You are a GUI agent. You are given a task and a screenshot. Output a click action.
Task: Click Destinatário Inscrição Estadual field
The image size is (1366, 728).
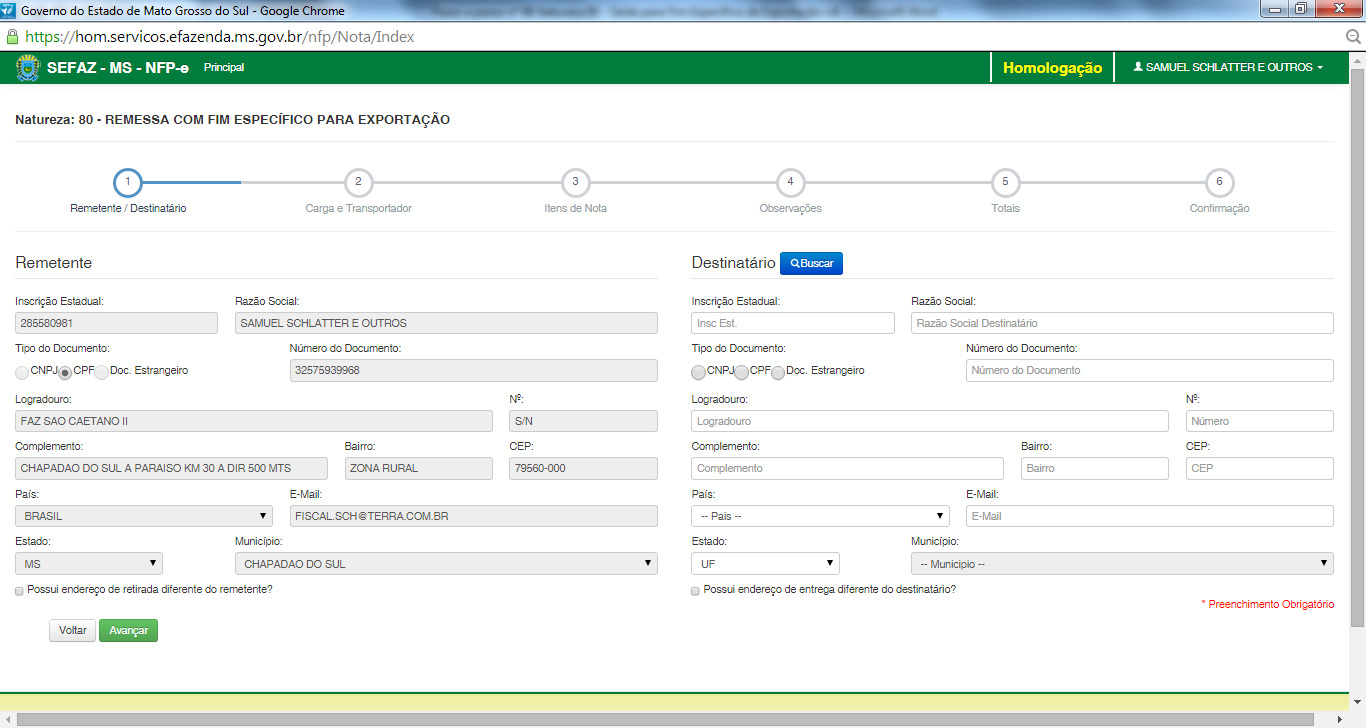pos(793,323)
